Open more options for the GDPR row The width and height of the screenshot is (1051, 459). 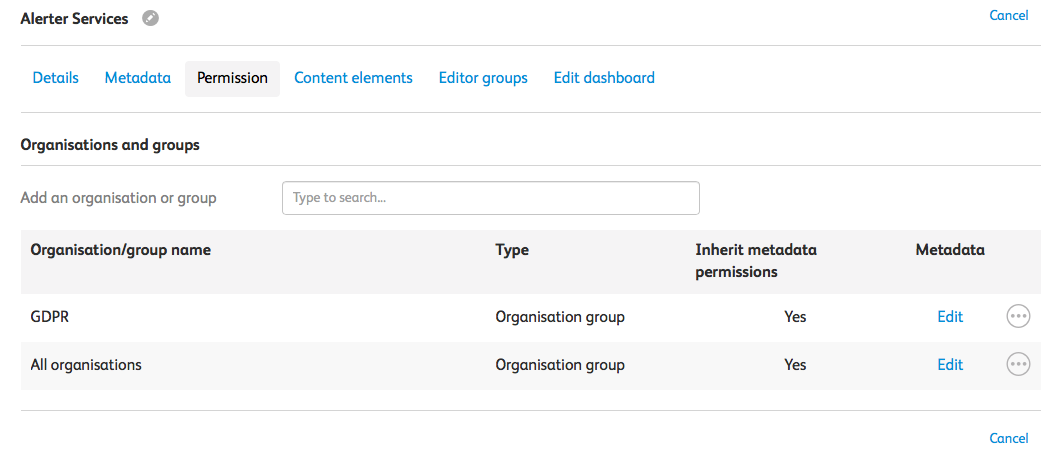(1017, 317)
